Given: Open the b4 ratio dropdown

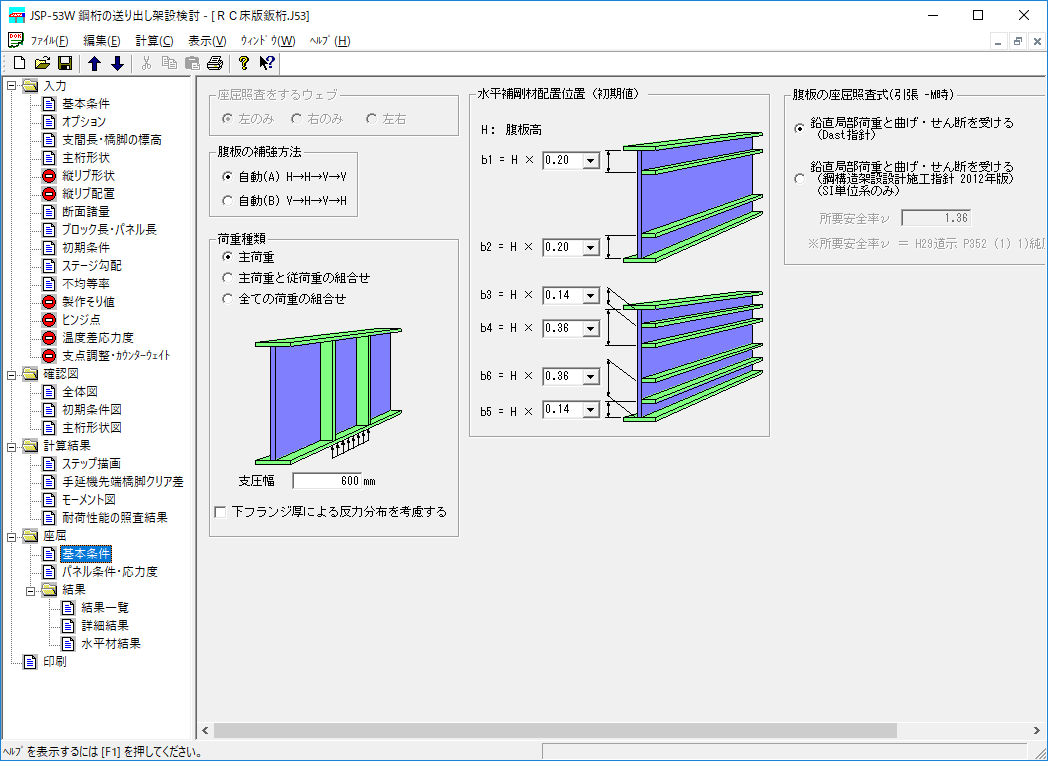Looking at the screenshot, I should pos(589,328).
